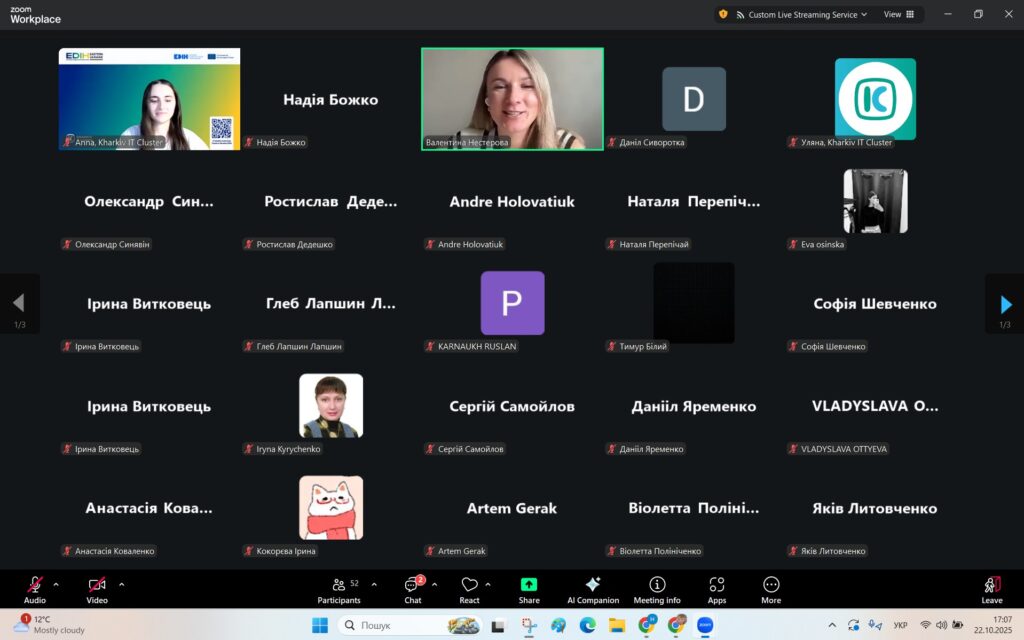Click the React heart icon
1024x640 pixels.
tap(469, 588)
